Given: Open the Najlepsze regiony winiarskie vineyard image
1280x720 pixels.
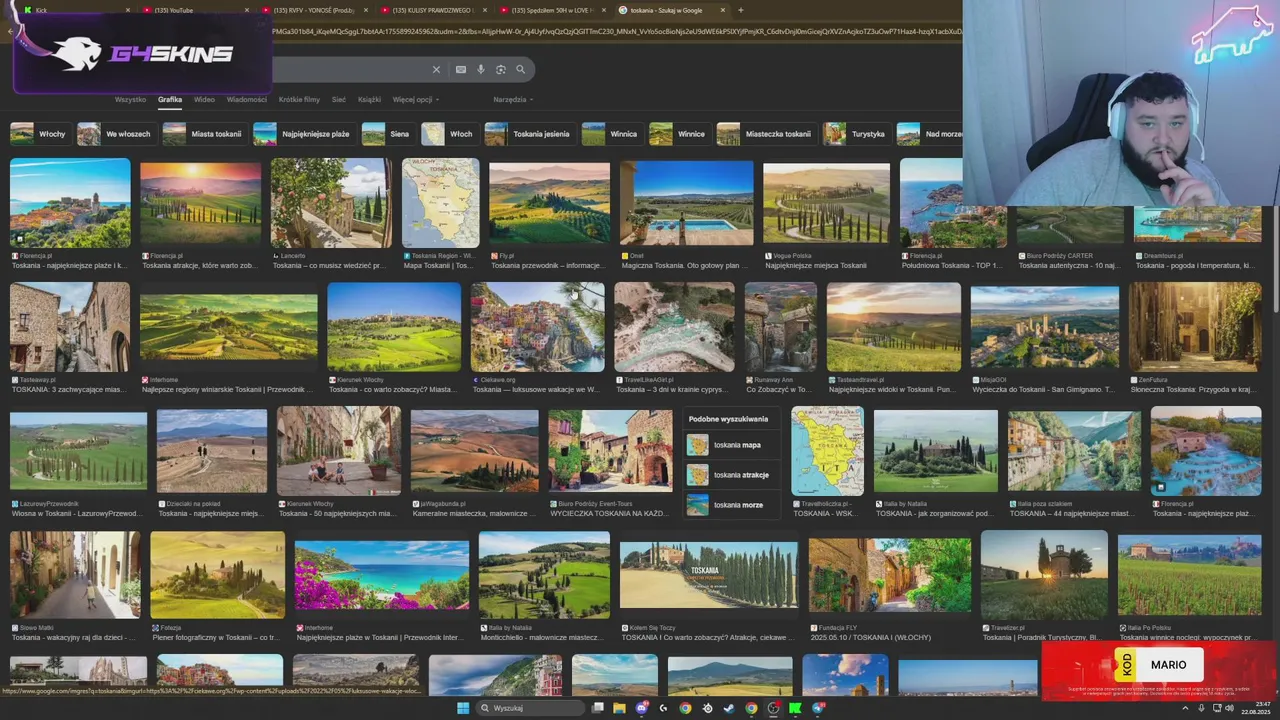Looking at the screenshot, I should click(x=228, y=327).
